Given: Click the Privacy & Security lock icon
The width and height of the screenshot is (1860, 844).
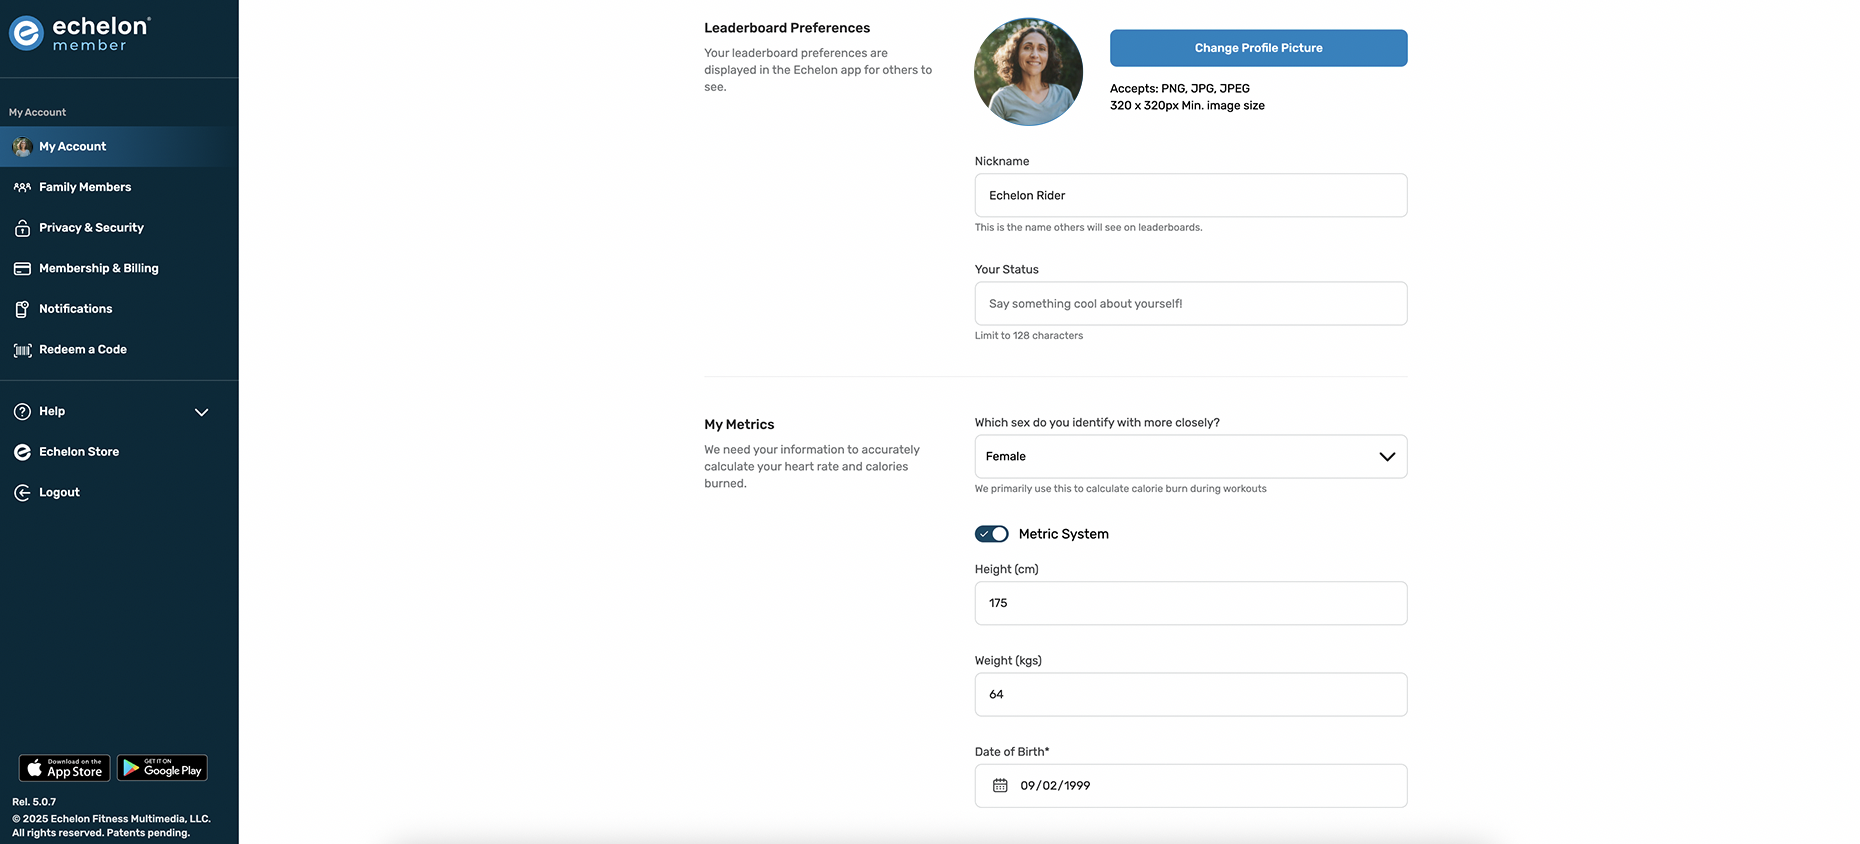Looking at the screenshot, I should (x=22, y=228).
